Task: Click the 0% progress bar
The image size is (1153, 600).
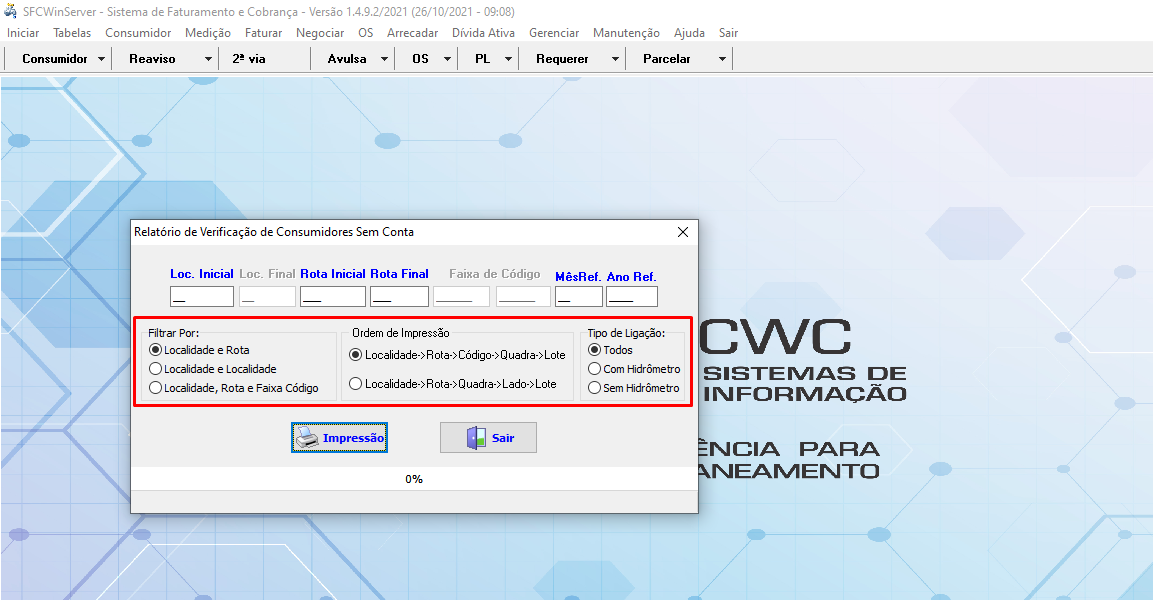Action: pos(414,479)
